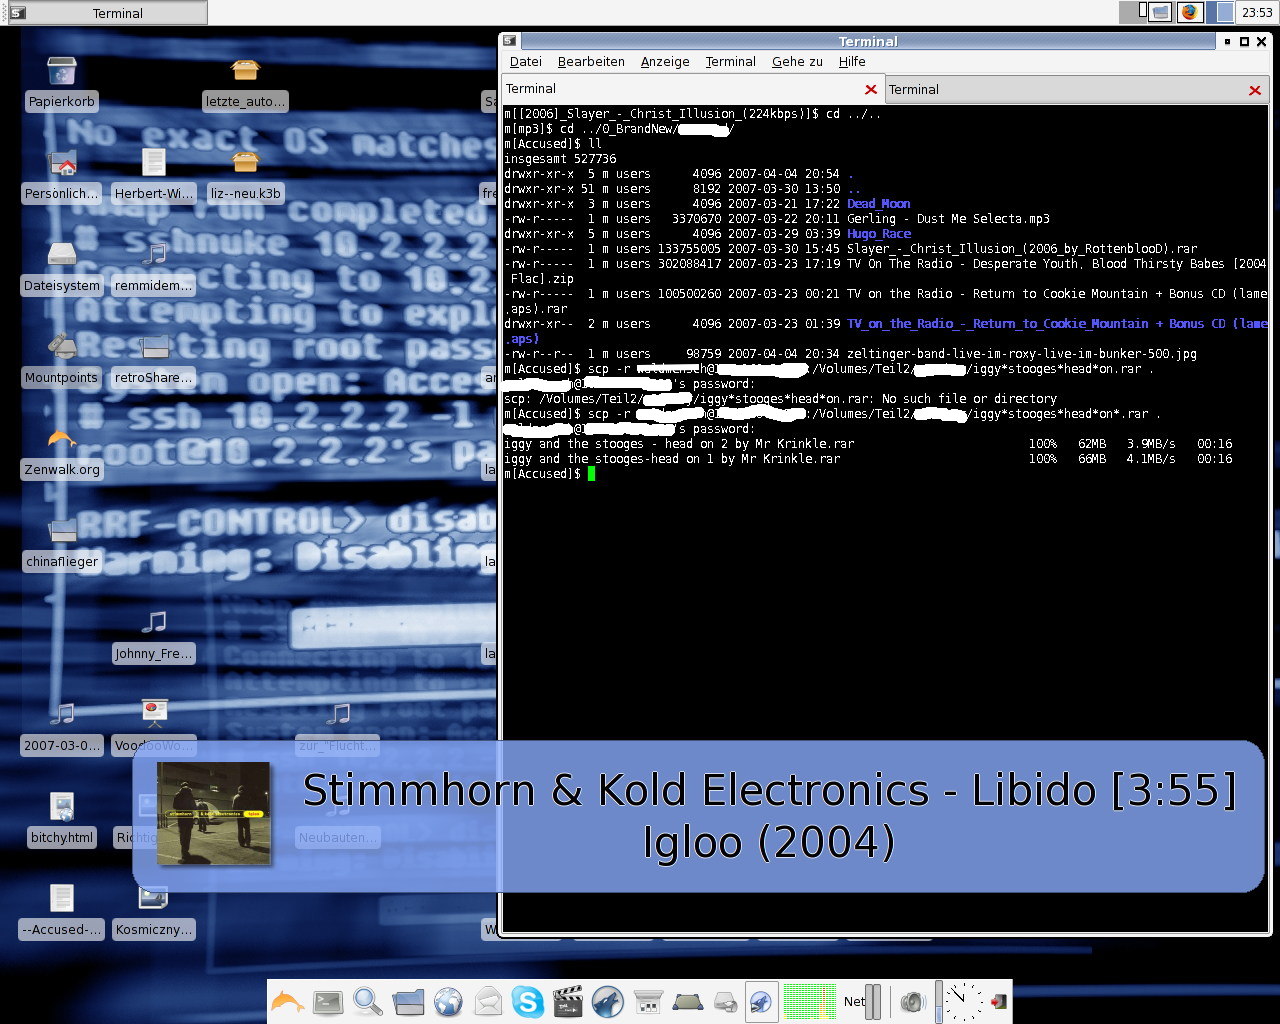This screenshot has height=1024, width=1280.
Task: Open the file manager folder launcher in the panel
Action: (x=408, y=1002)
